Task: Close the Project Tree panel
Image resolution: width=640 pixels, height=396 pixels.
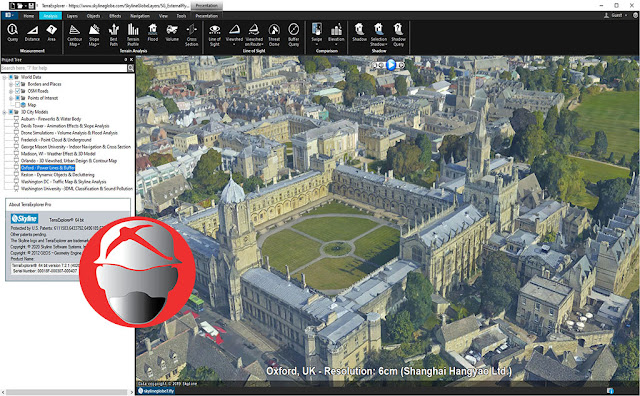Action: coord(131,60)
